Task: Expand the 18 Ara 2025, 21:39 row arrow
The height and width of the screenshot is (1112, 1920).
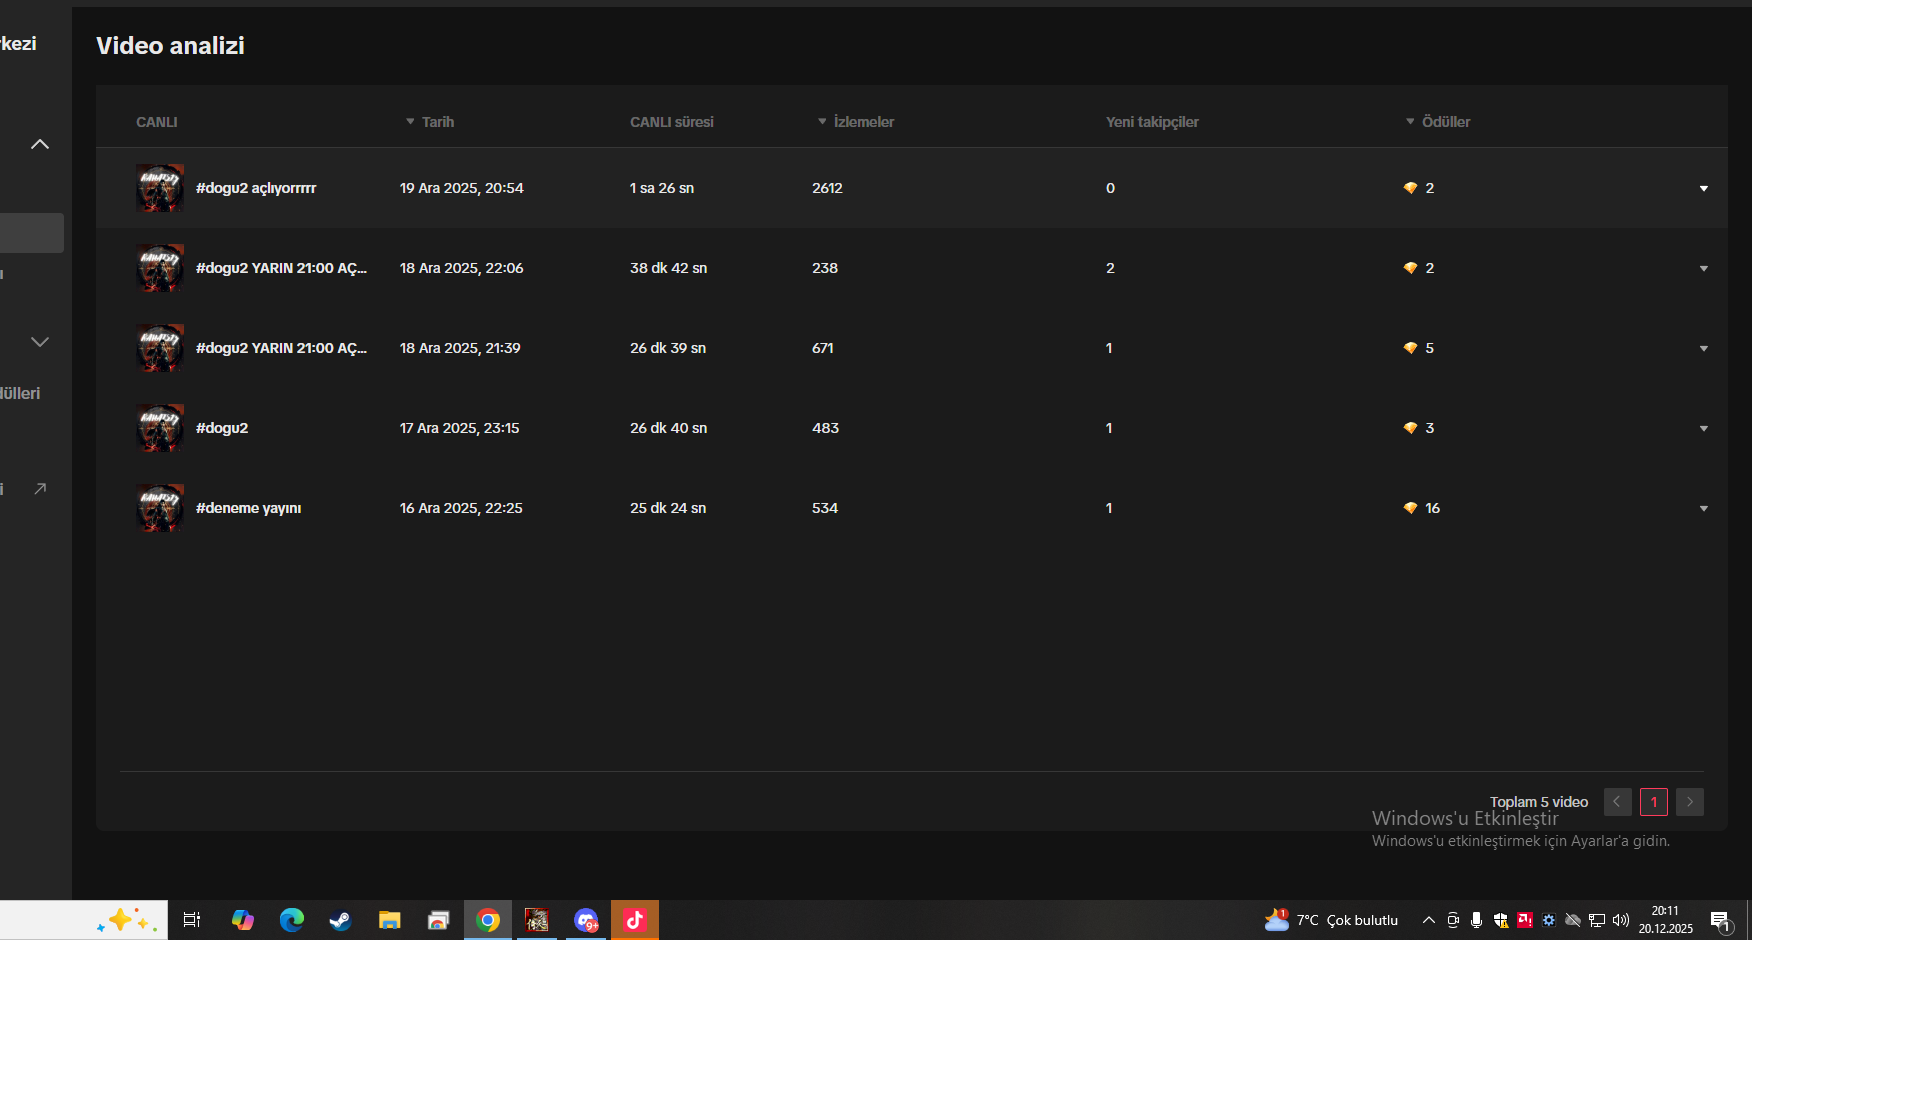Action: (x=1703, y=348)
